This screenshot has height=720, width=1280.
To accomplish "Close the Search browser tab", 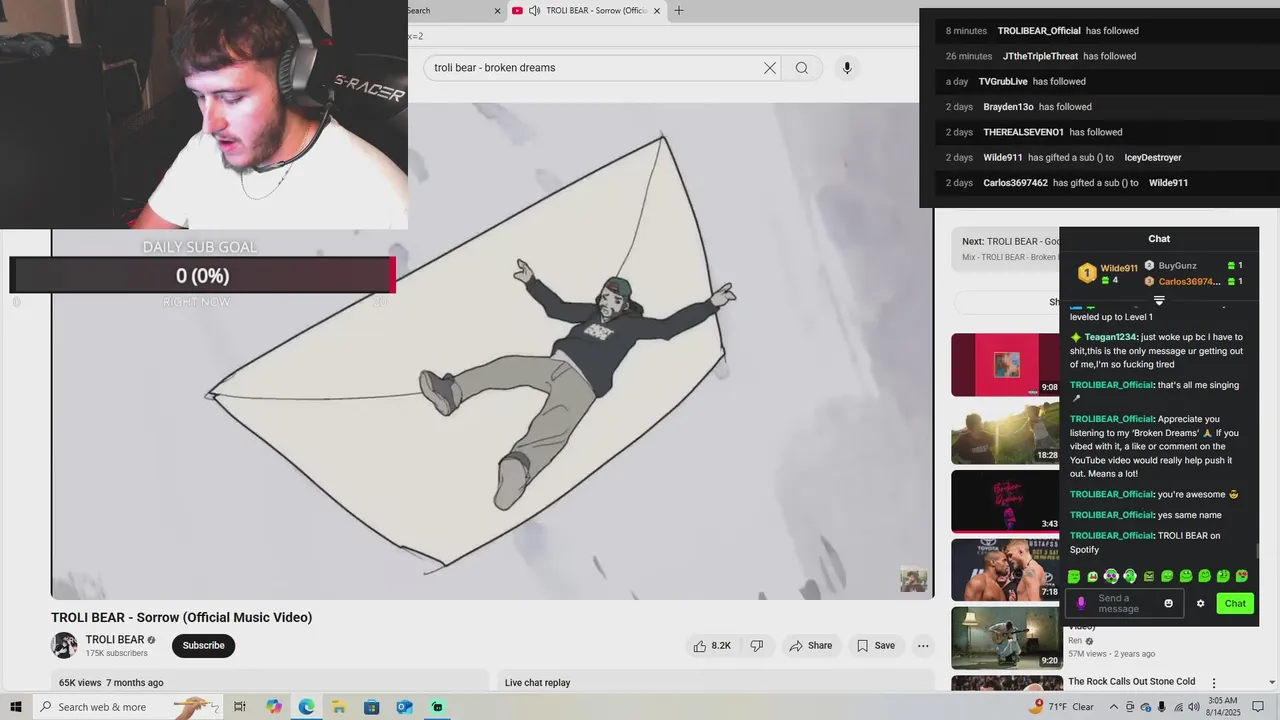I will [x=498, y=11].
